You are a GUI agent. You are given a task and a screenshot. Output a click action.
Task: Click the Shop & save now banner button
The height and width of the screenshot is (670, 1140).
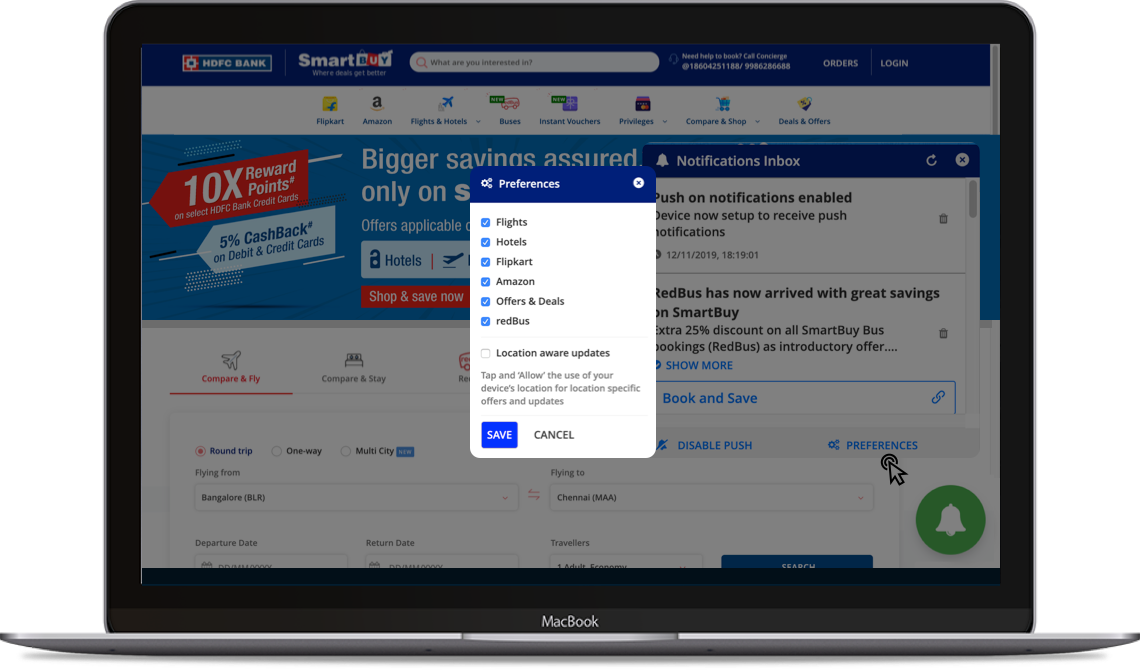tap(416, 296)
